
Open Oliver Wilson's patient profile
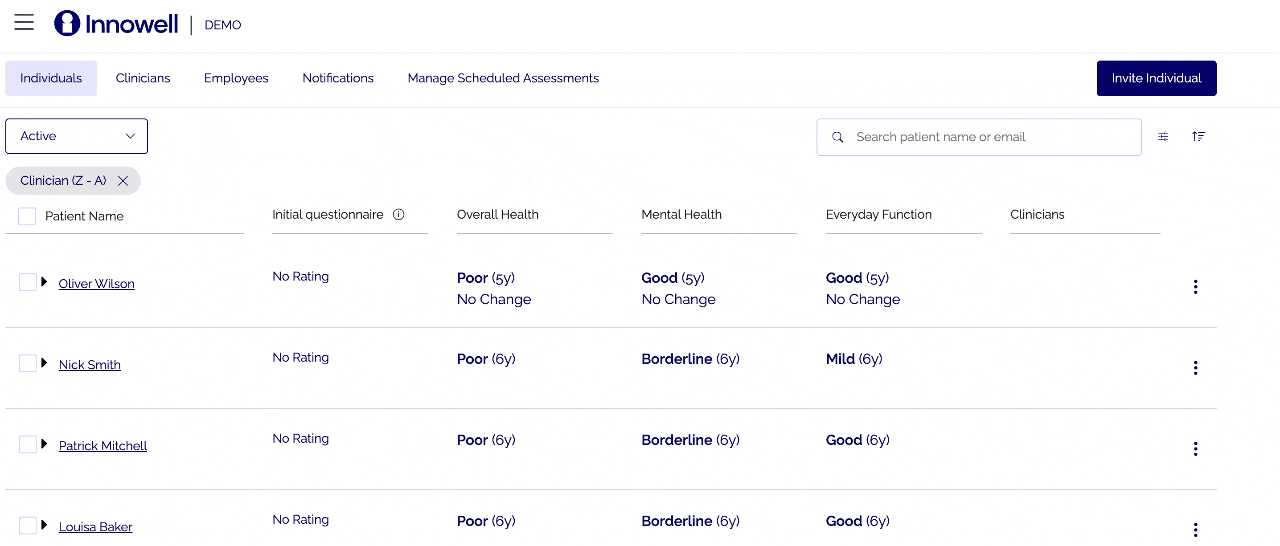click(x=96, y=284)
